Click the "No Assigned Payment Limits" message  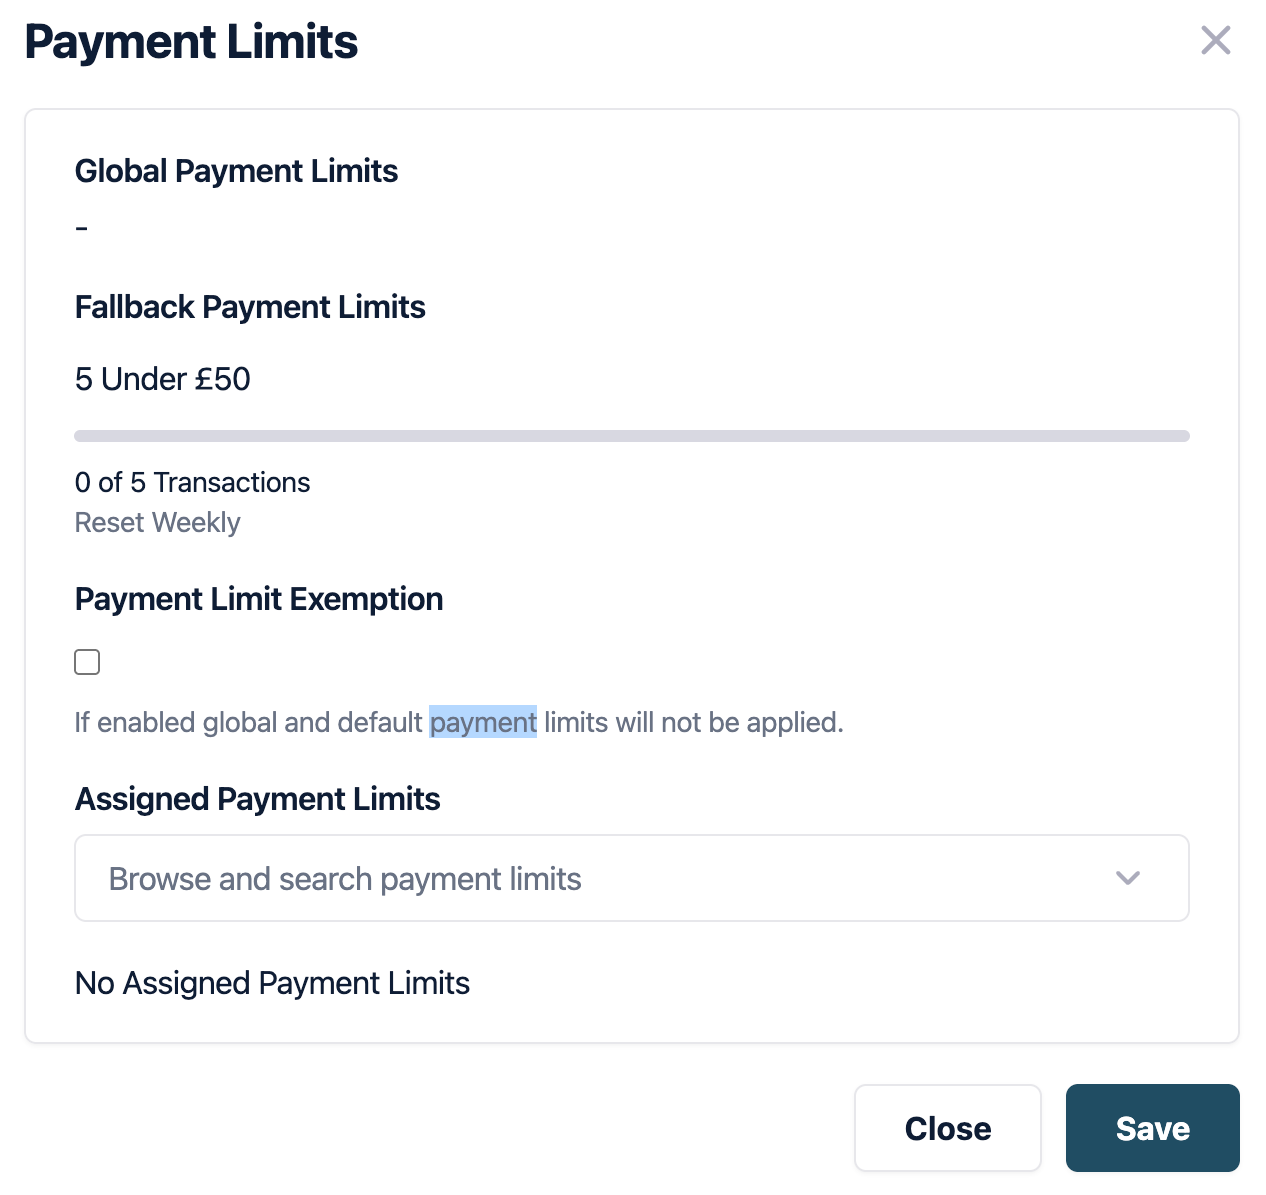(272, 983)
